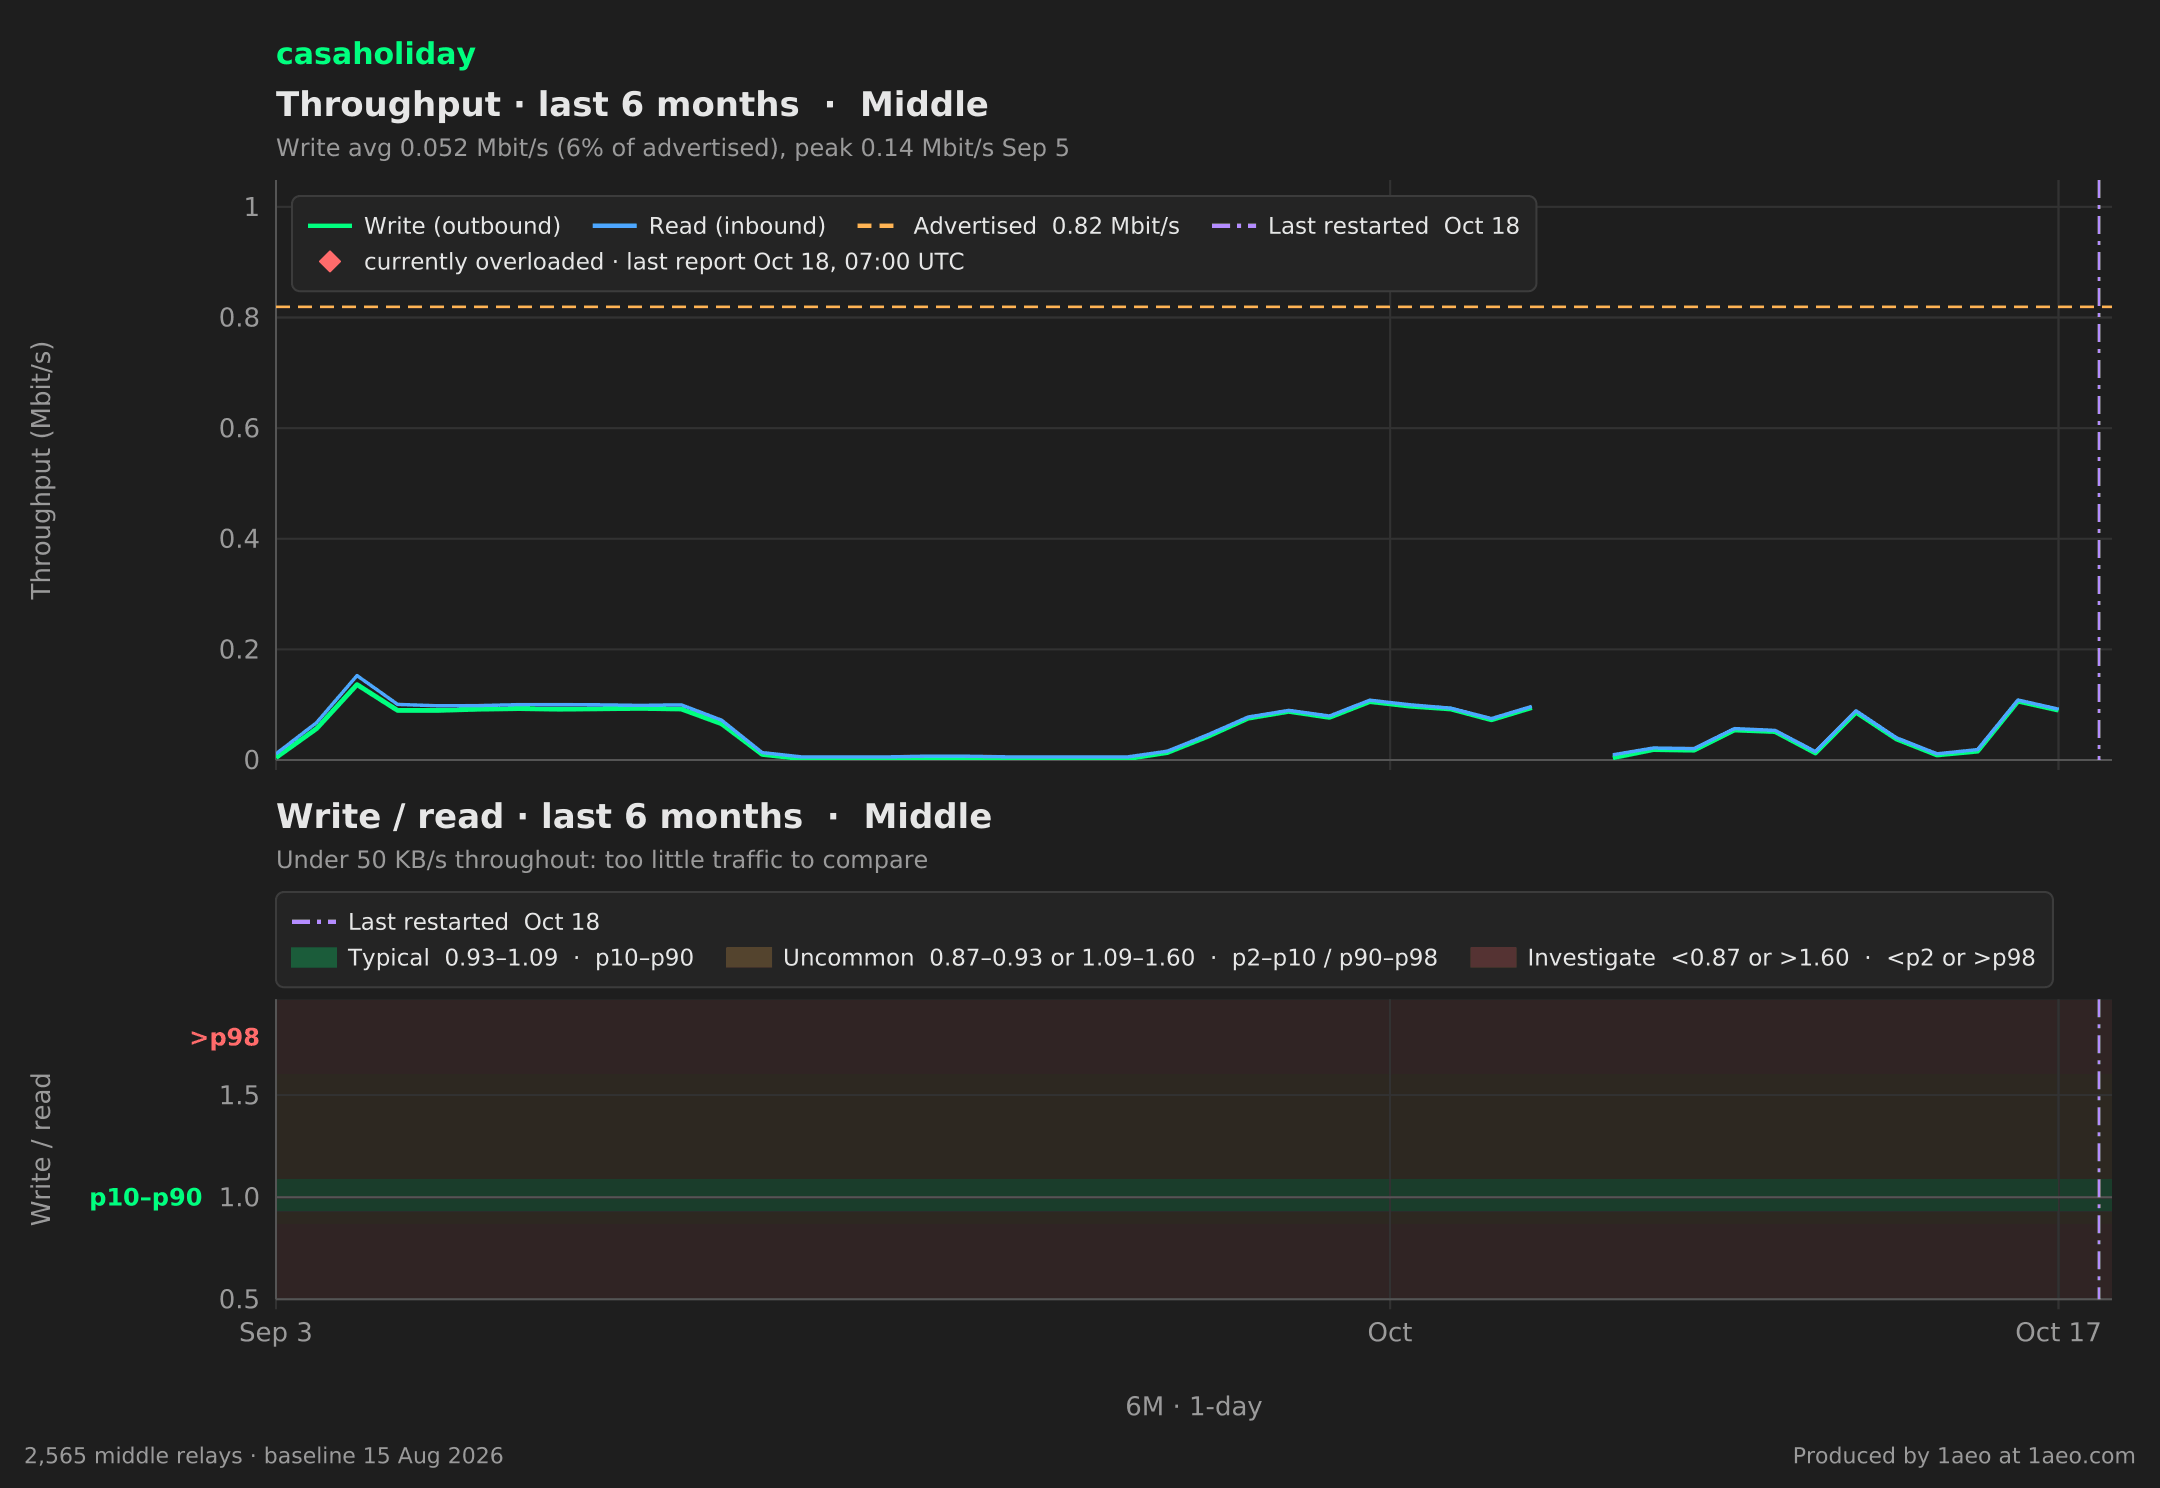Click the Uncommon 0.87–0.93 or 1.09–1.60 label
This screenshot has width=2160, height=1488.
pos(1110,958)
